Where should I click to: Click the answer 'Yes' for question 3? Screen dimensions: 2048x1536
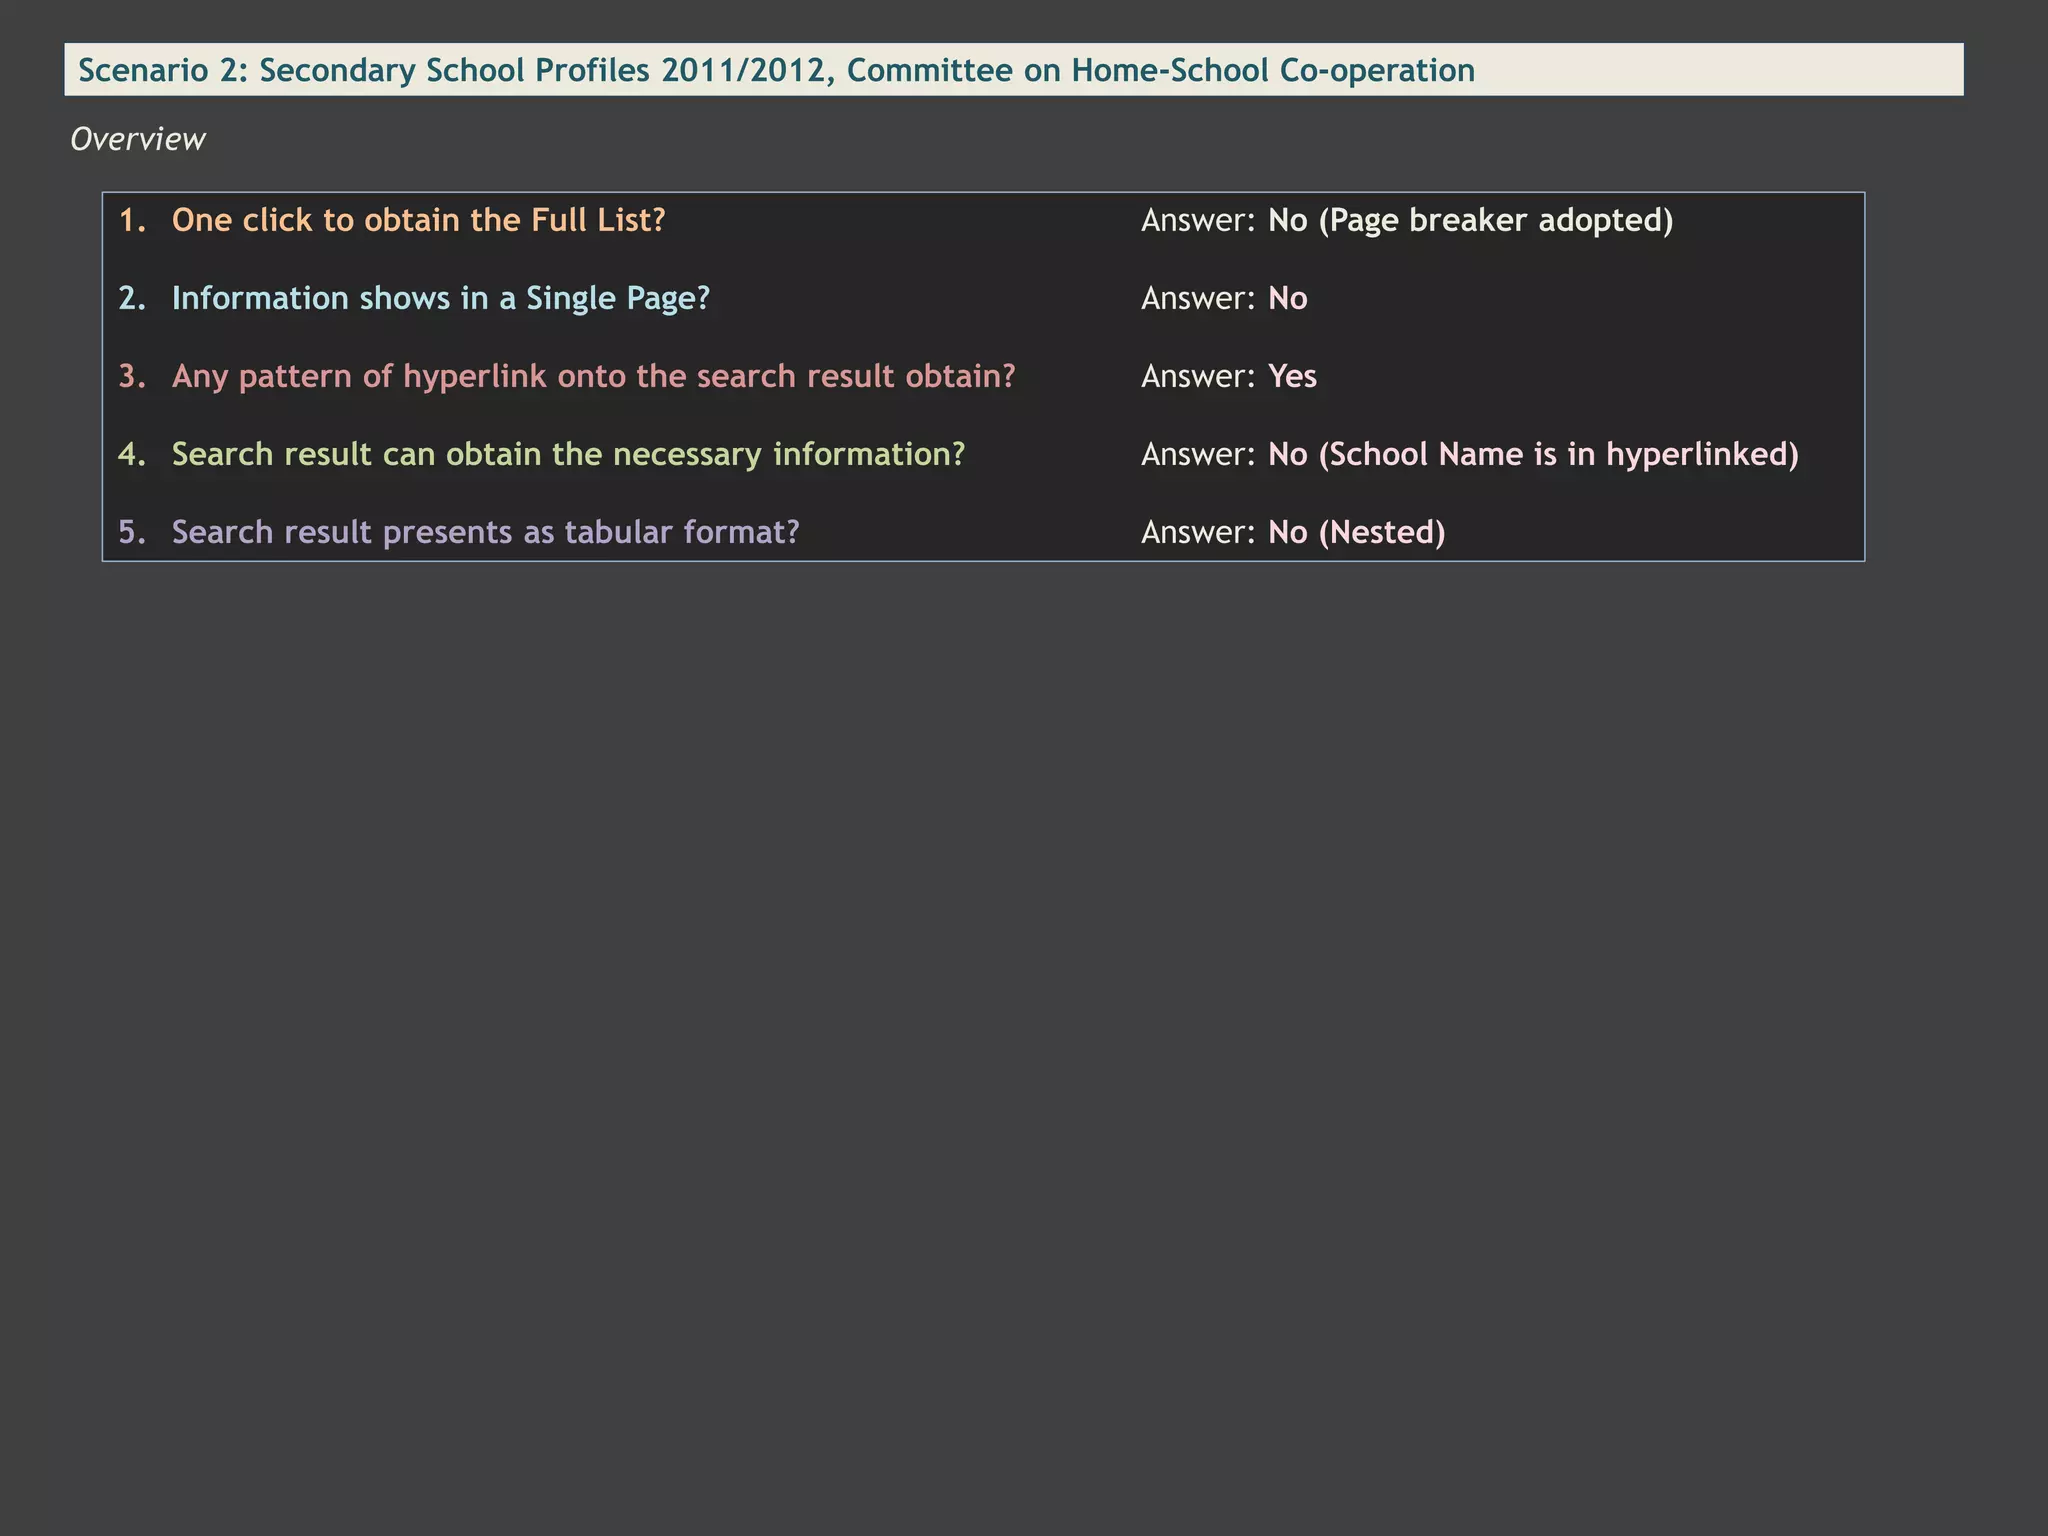click(x=1292, y=376)
